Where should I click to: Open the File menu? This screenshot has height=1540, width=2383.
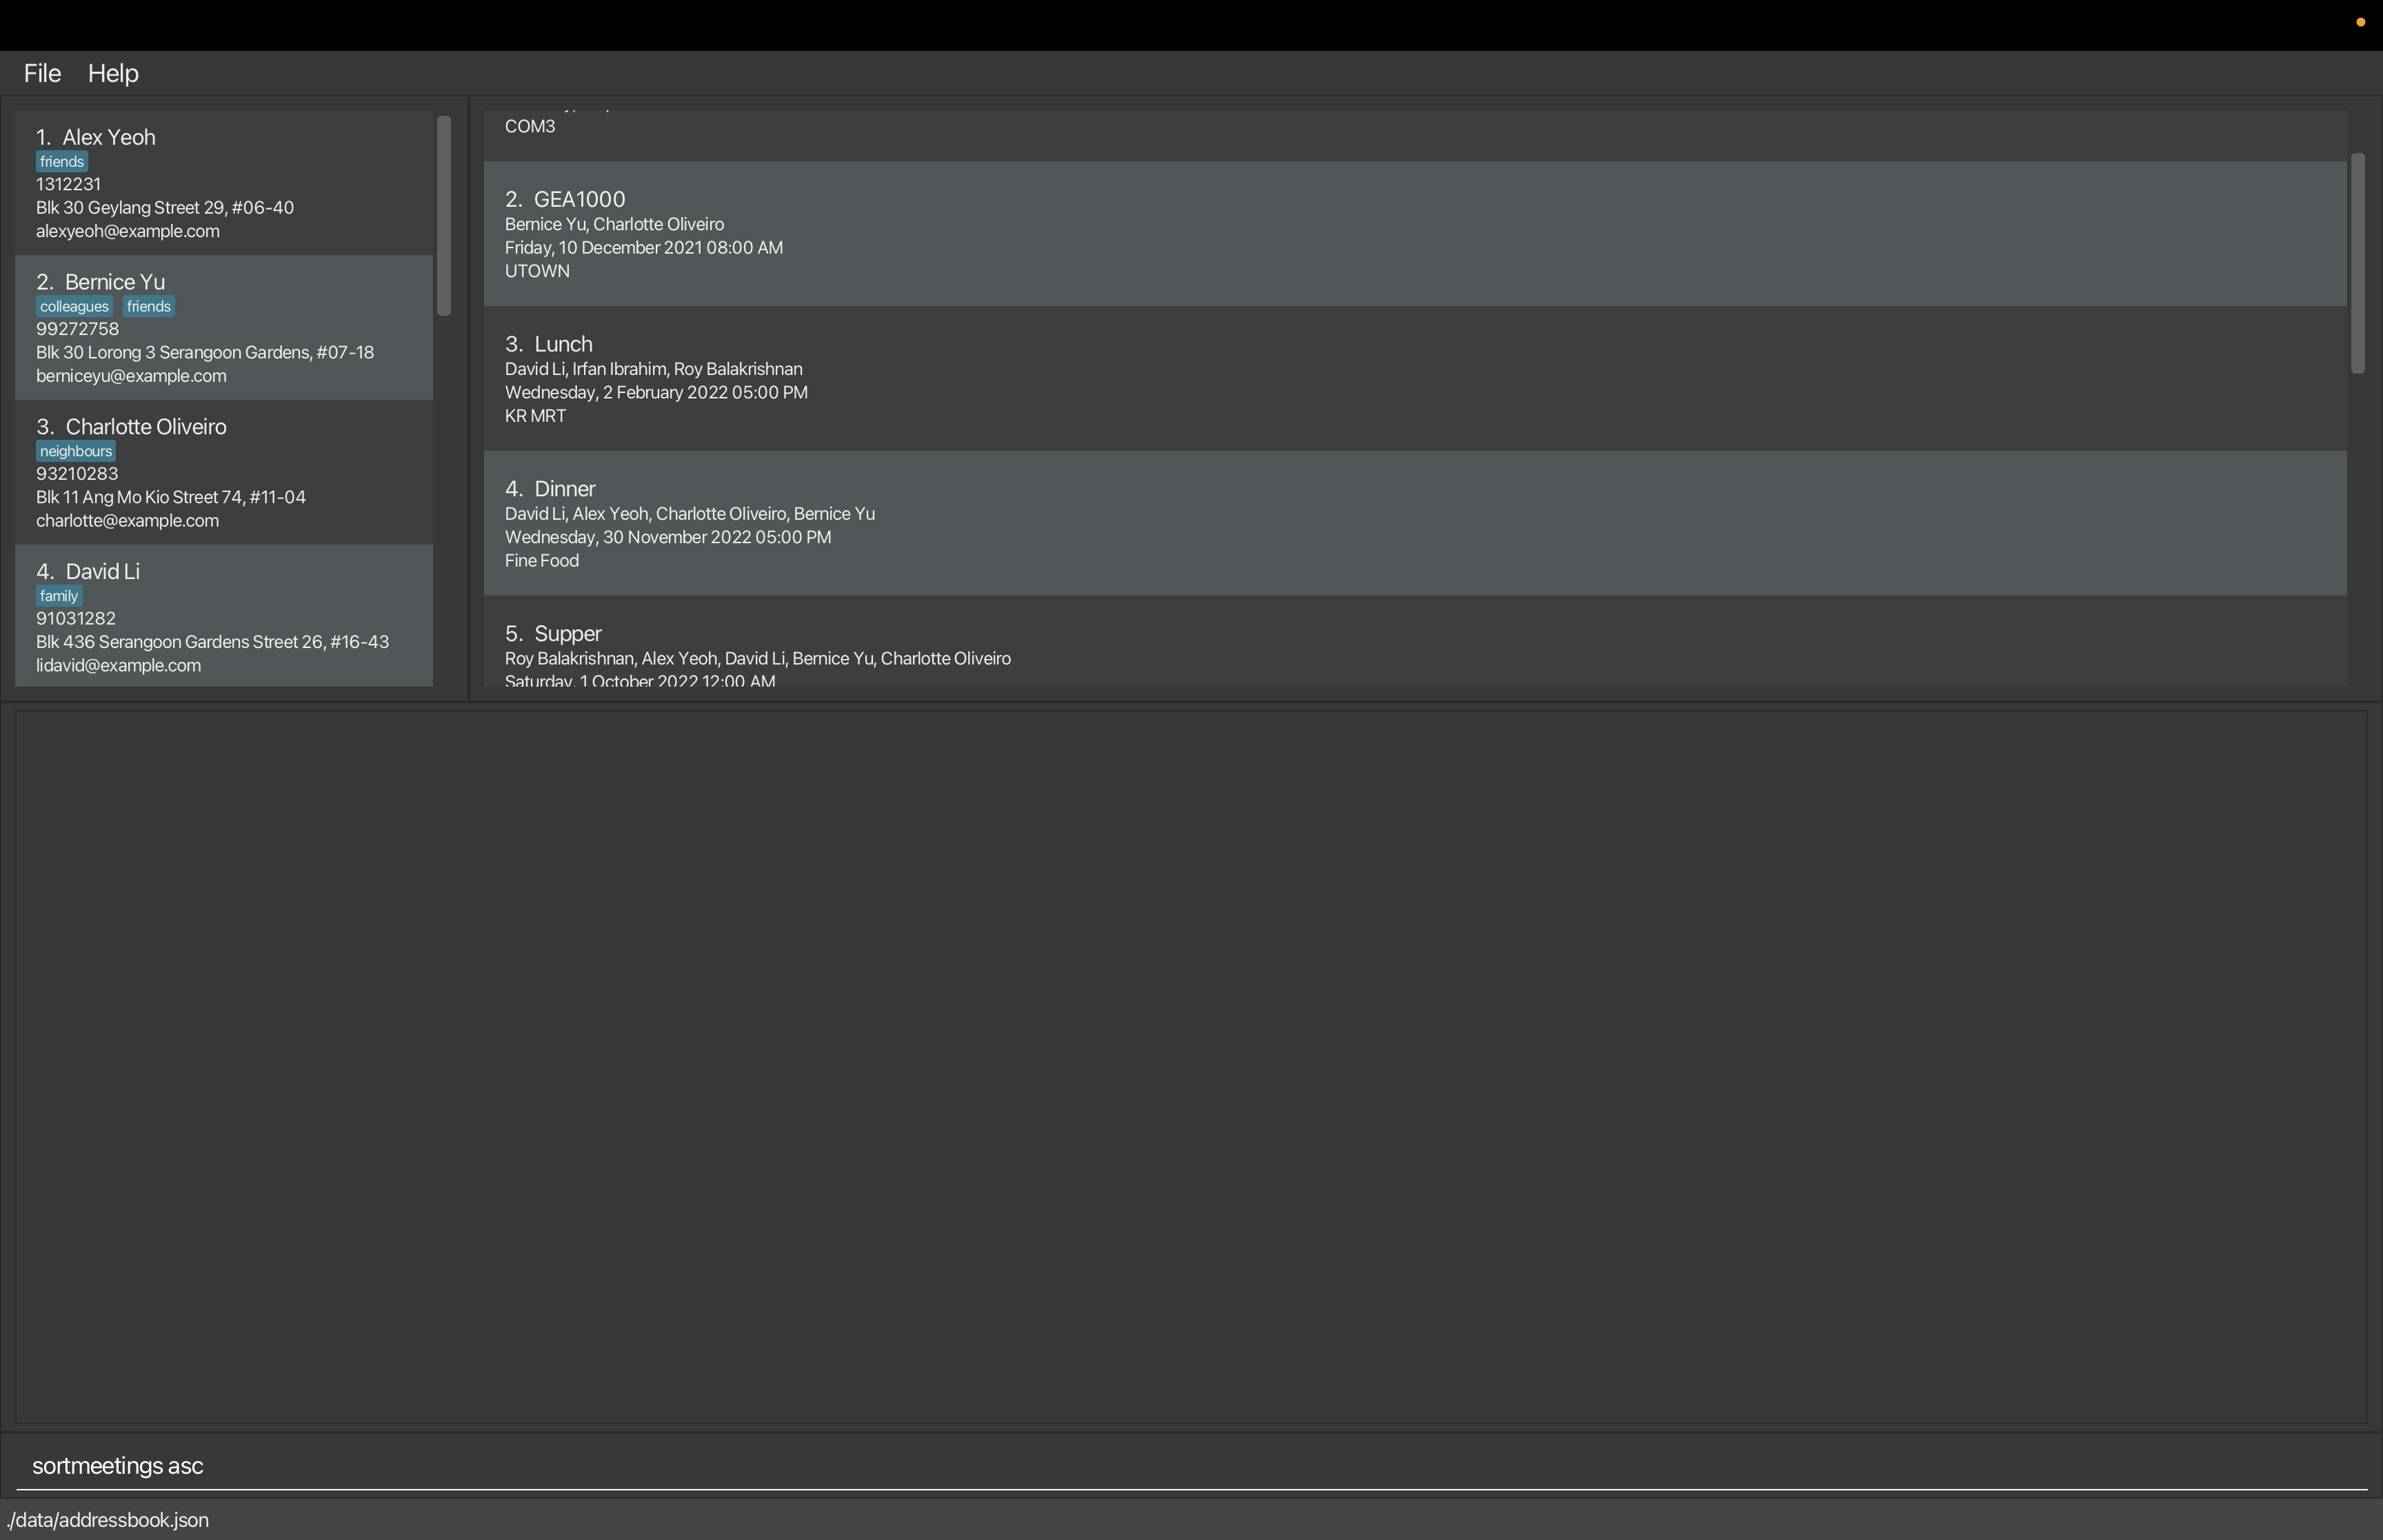click(42, 73)
